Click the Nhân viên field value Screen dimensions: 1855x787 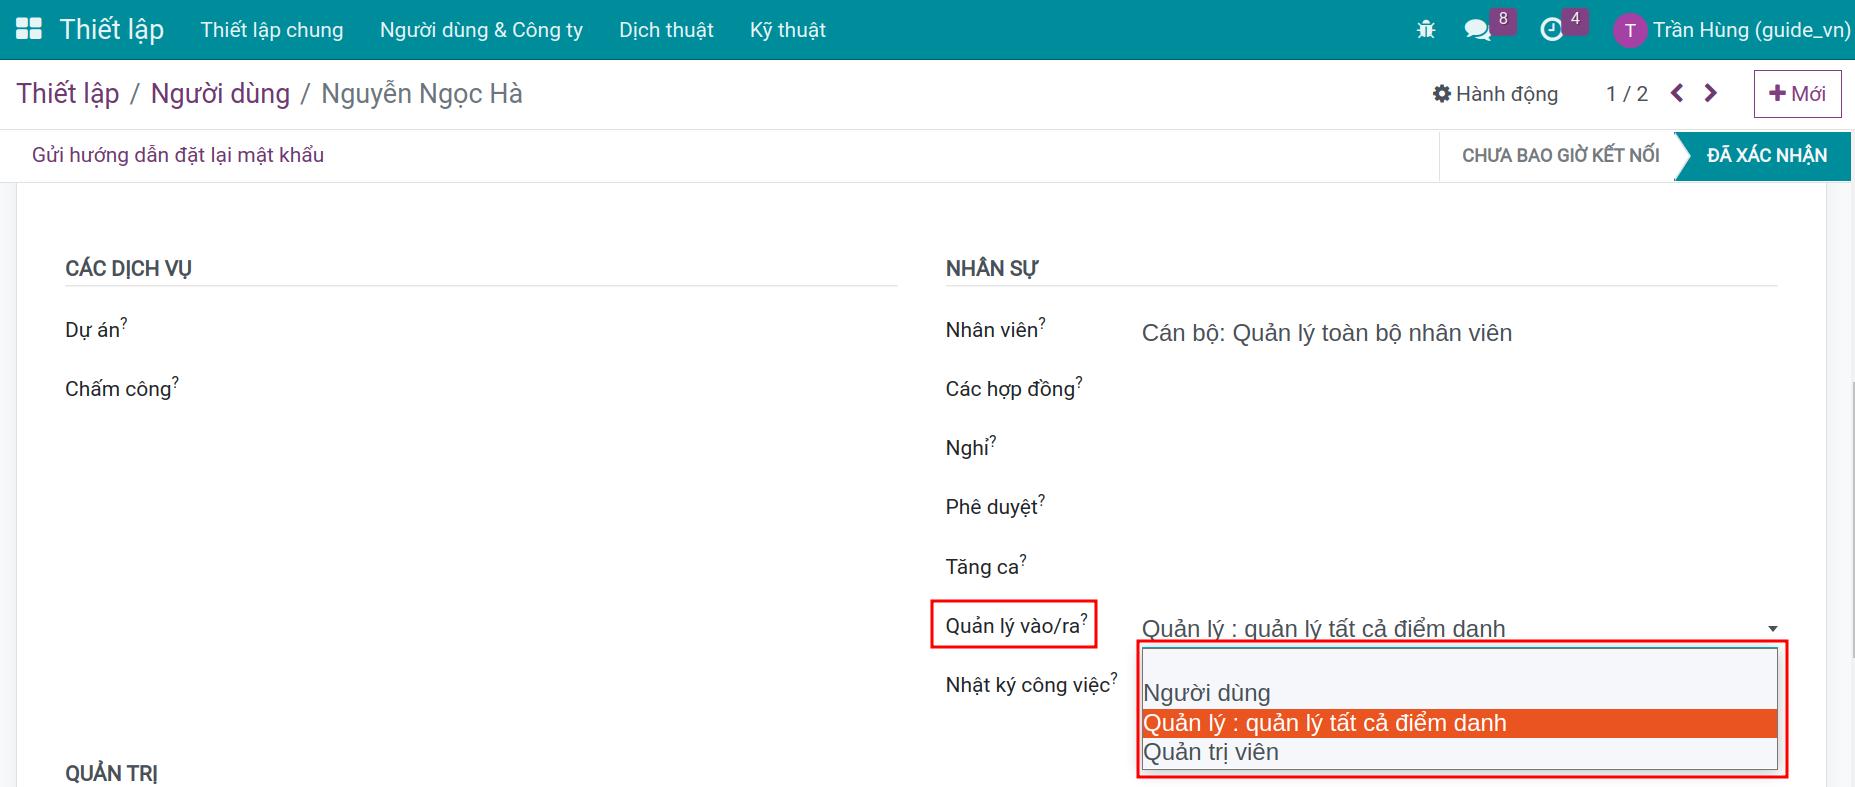tap(1326, 333)
